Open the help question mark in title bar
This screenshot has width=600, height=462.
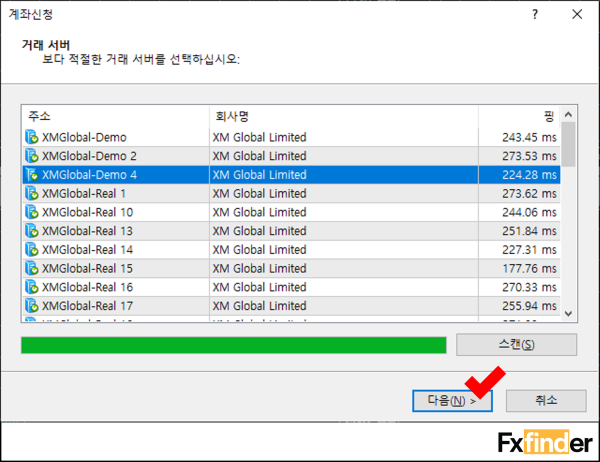click(535, 15)
